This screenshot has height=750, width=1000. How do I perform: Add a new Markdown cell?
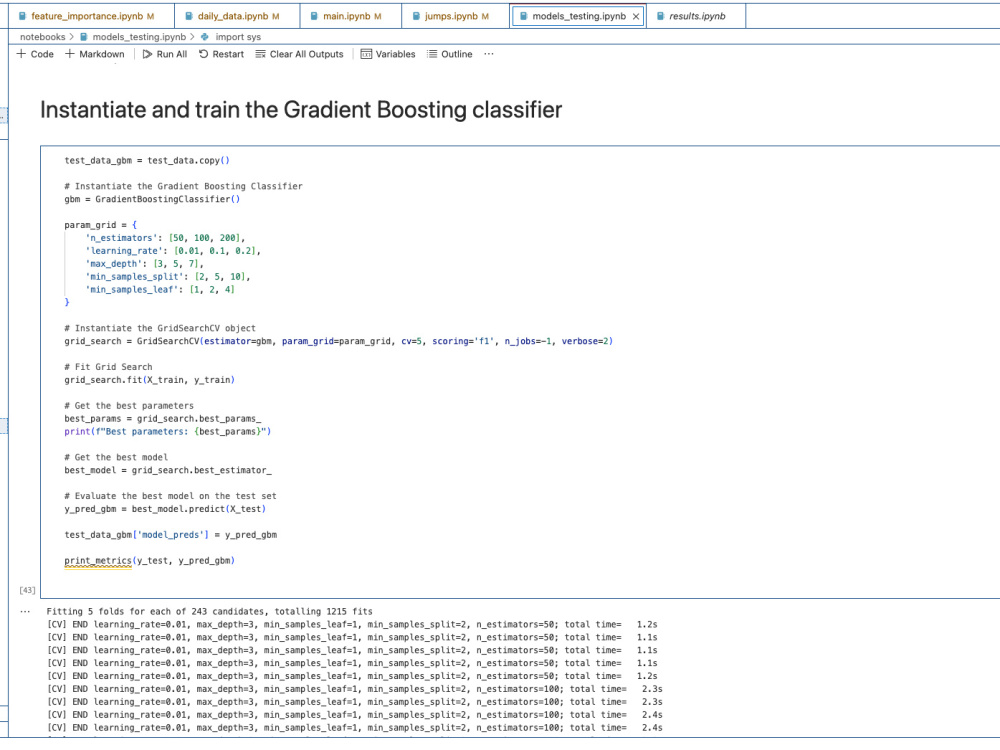pyautogui.click(x=94, y=54)
